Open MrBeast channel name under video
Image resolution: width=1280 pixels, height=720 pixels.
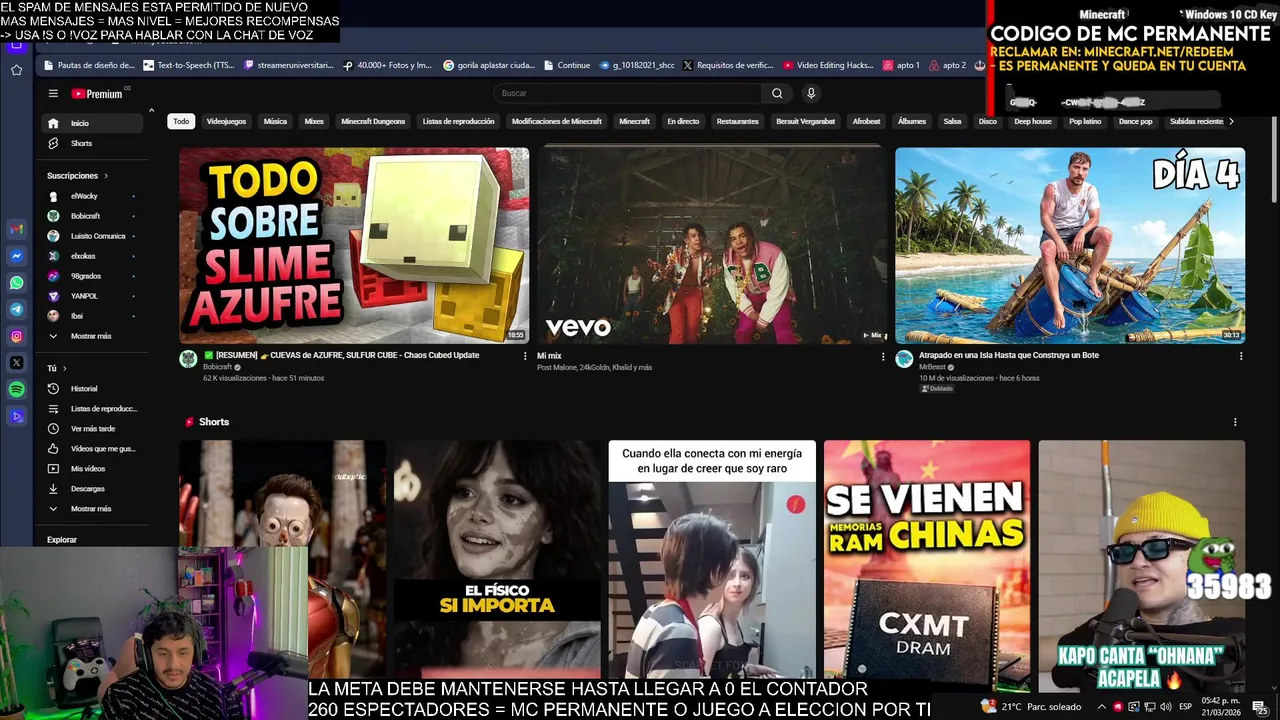[932, 367]
